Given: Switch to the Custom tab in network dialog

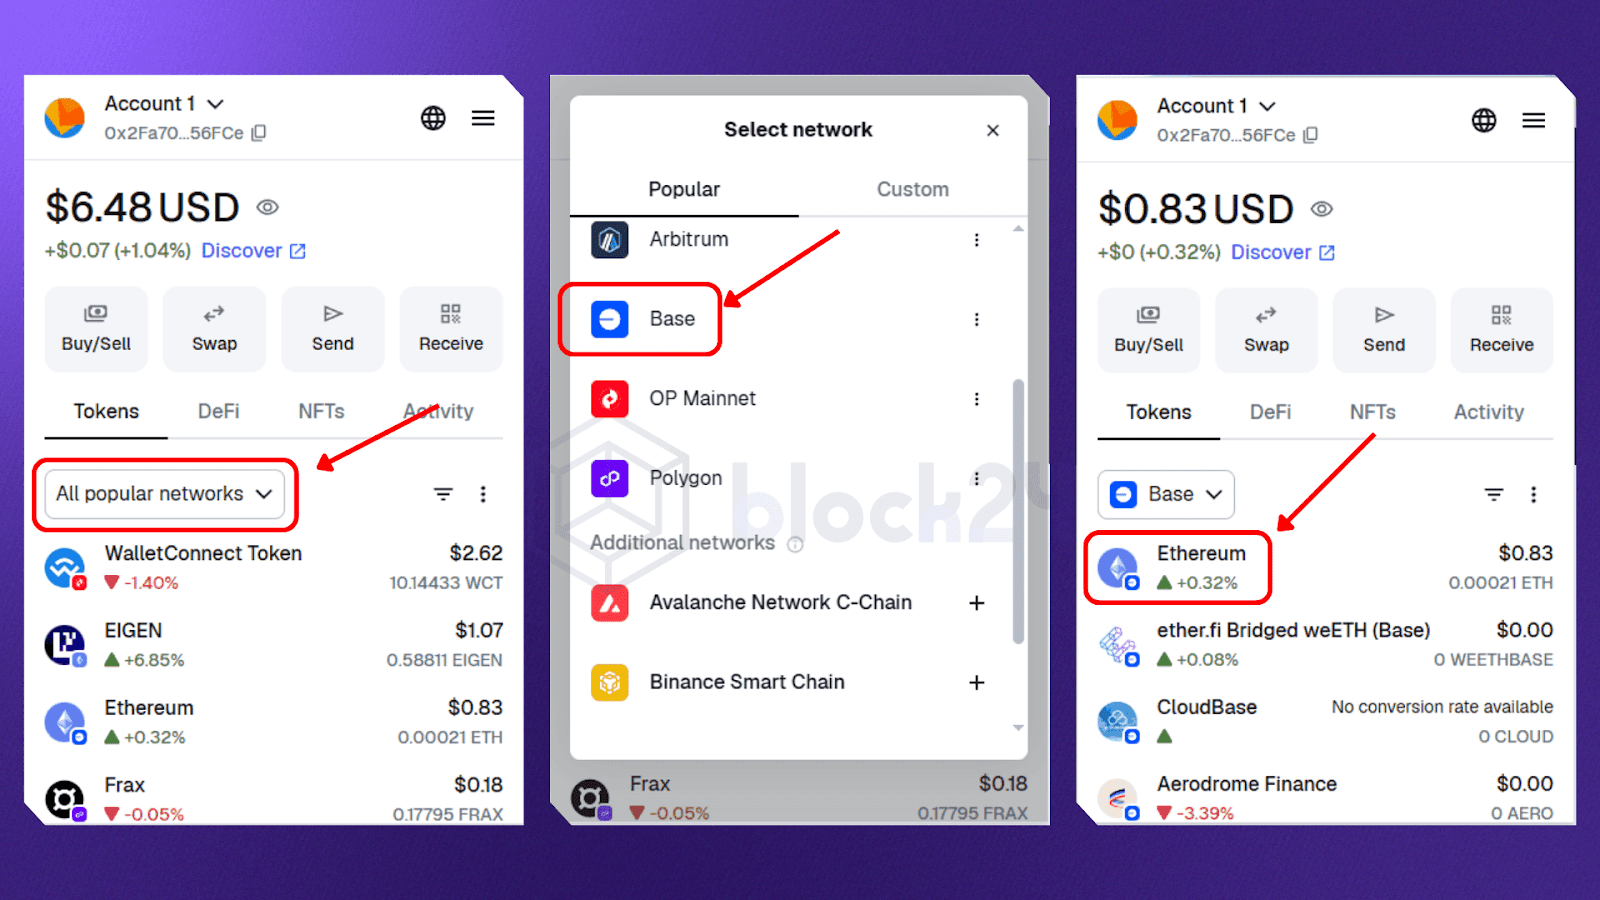Looking at the screenshot, I should pos(913,189).
